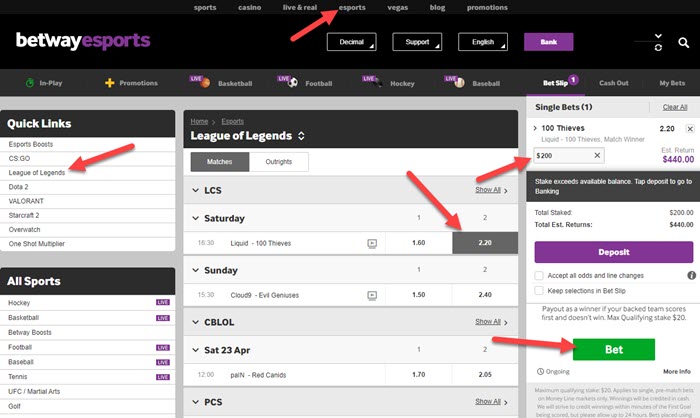Open League of Legends game switcher

[x=301, y=136]
